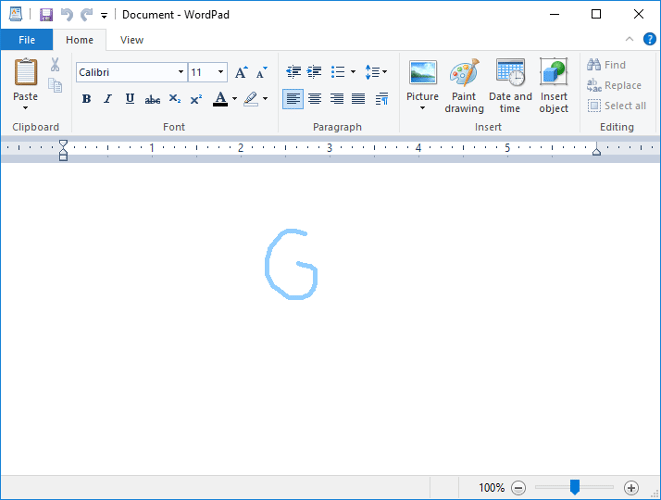
Task: Shrink the font size
Action: 262,73
